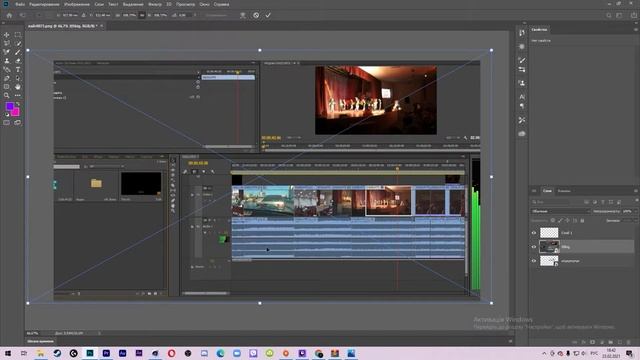Select the Move tool
Image resolution: width=640 pixels, height=360 pixels.
pyautogui.click(x=7, y=35)
